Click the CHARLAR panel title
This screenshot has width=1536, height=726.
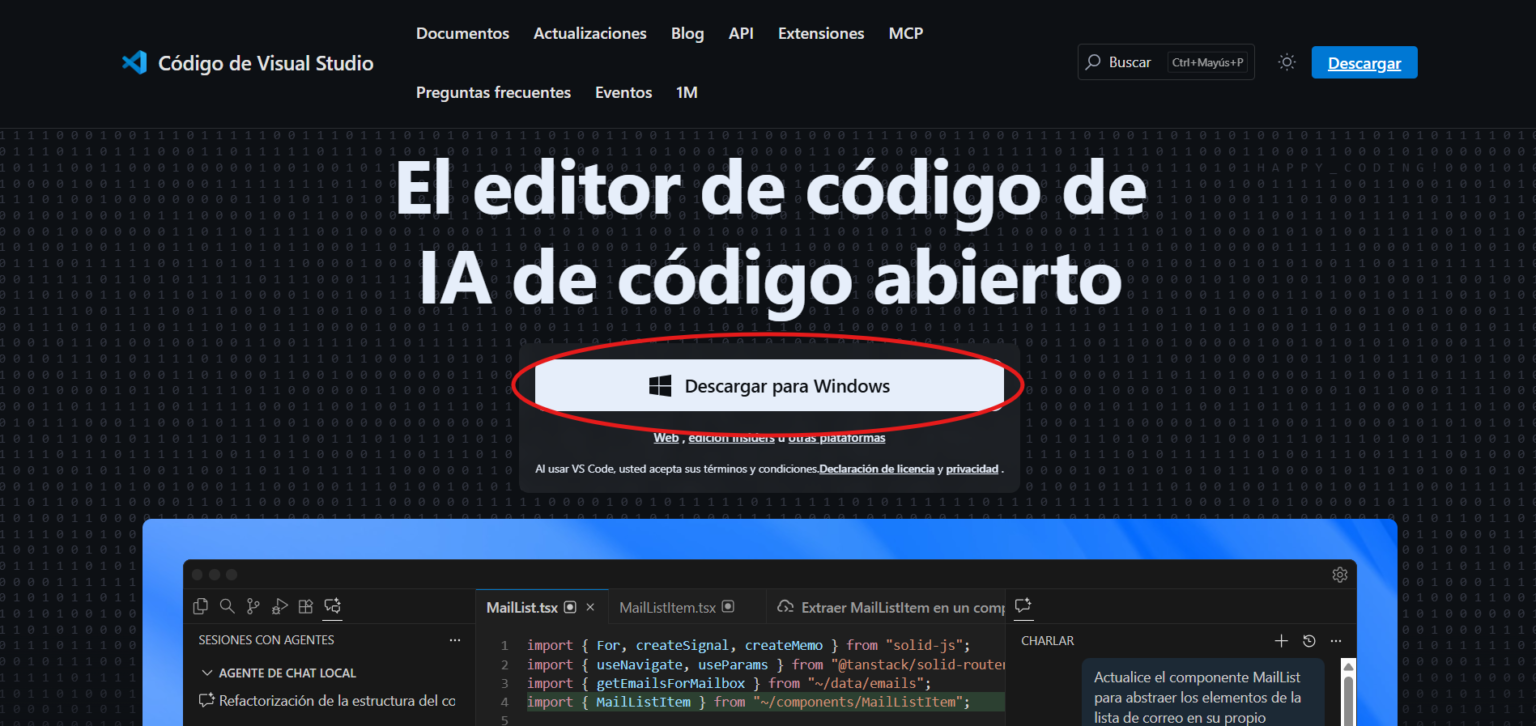coord(1047,640)
